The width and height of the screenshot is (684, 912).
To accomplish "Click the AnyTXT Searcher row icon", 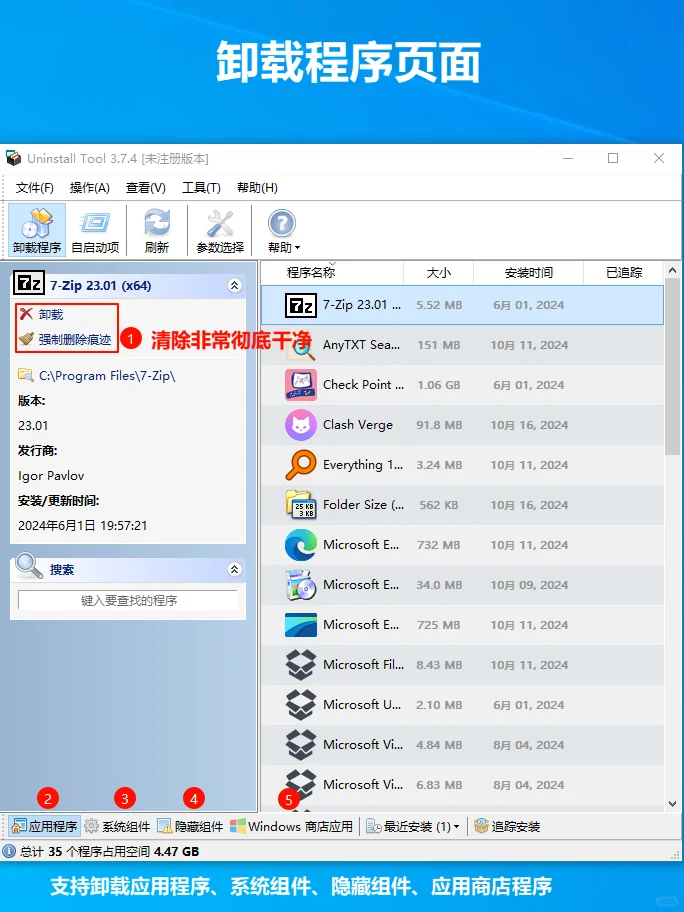I will coord(301,345).
